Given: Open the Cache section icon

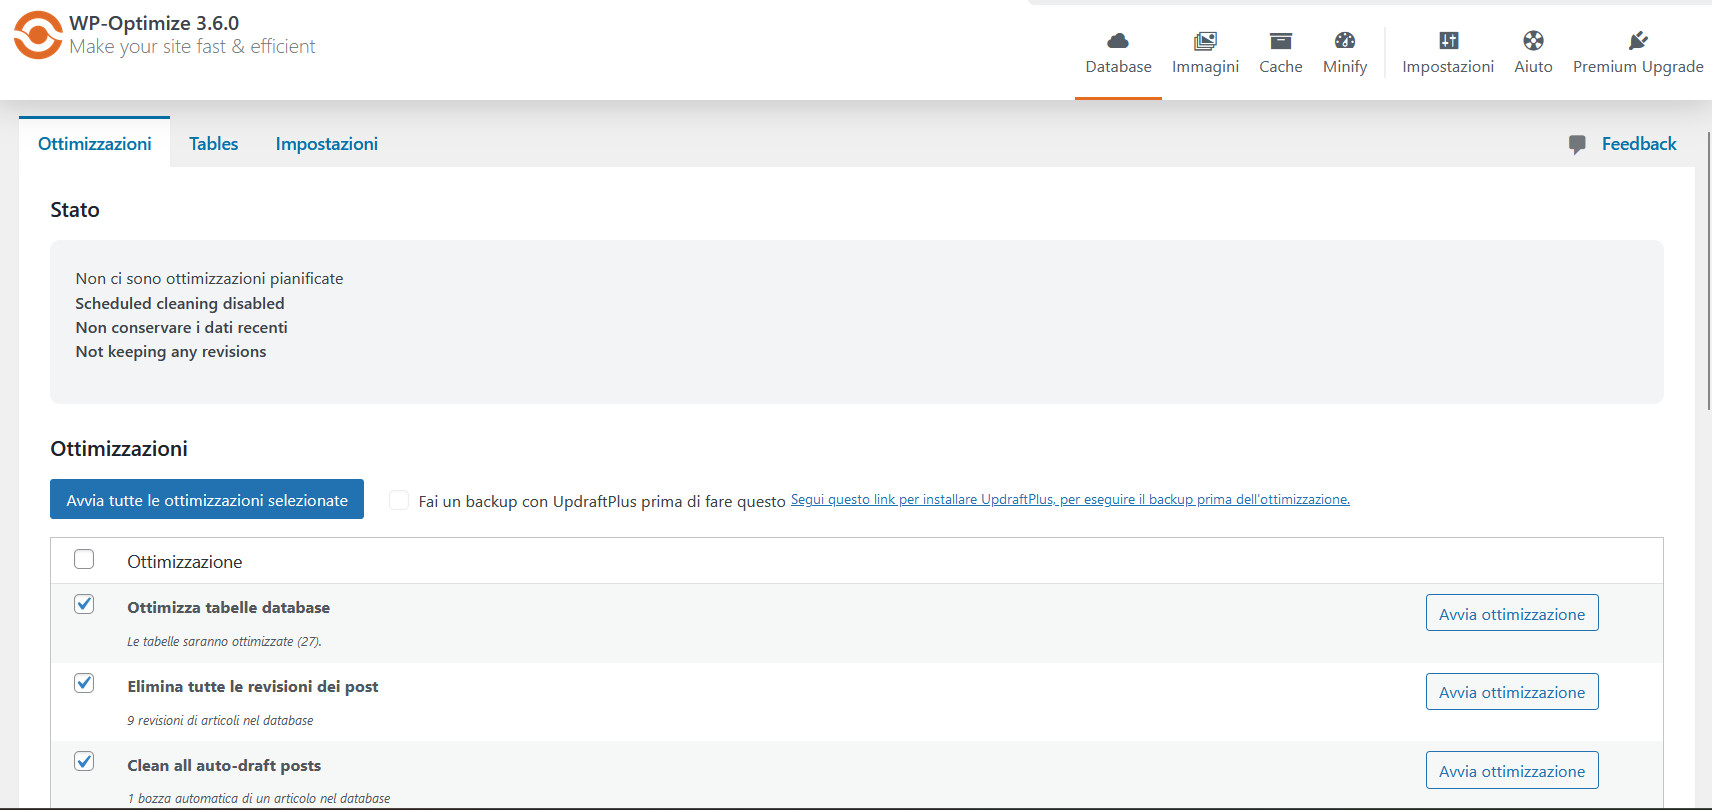Looking at the screenshot, I should click(1280, 41).
